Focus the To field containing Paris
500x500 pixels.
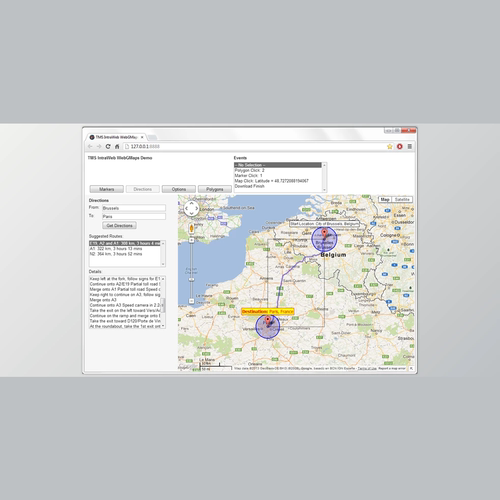(x=134, y=216)
